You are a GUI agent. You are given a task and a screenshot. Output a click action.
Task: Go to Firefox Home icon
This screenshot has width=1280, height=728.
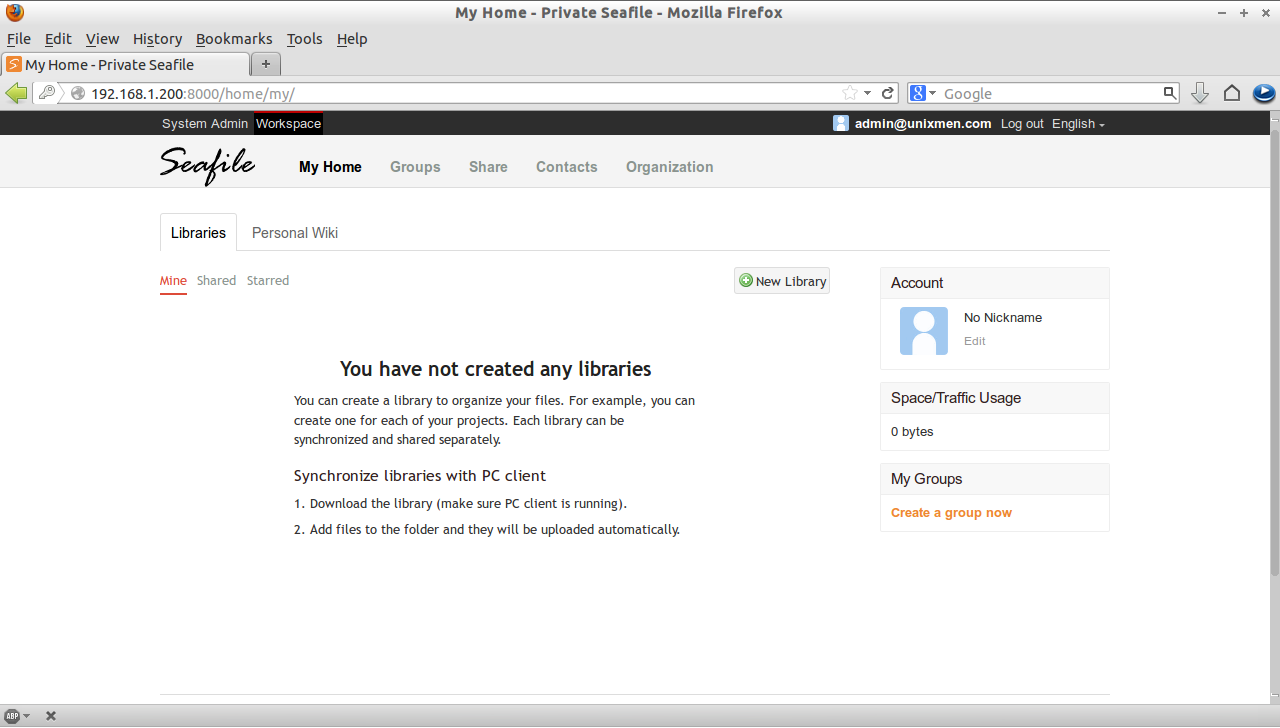pos(1232,93)
